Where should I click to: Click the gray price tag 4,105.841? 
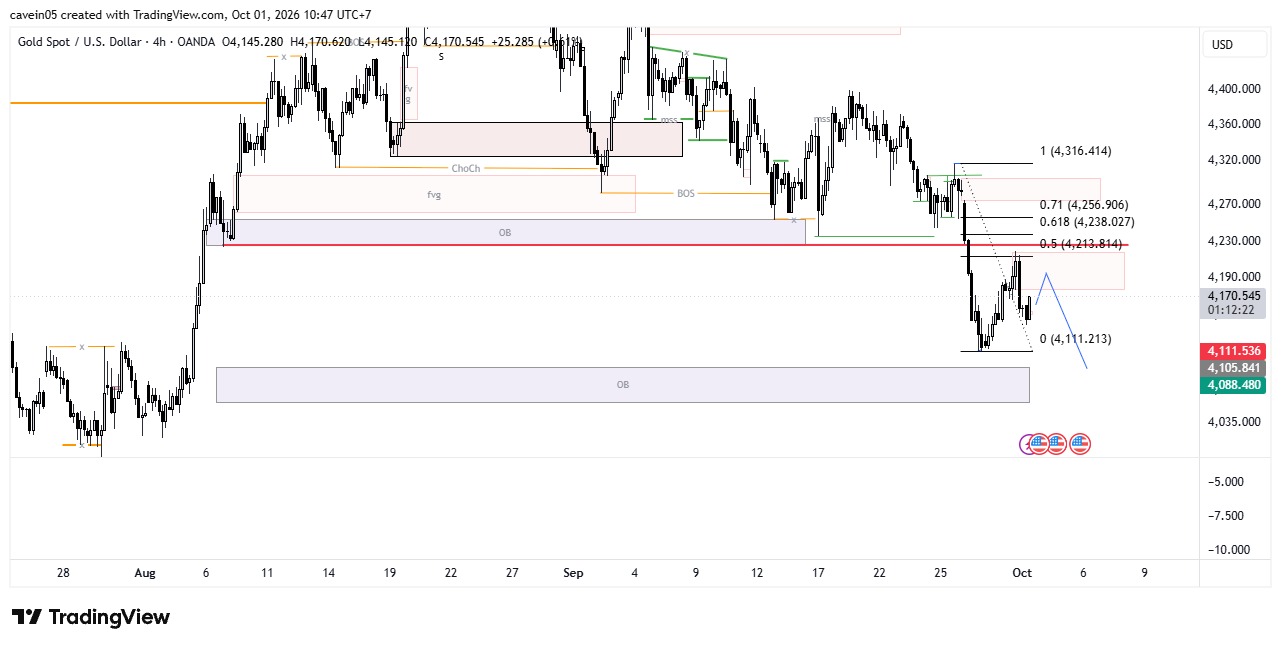[1232, 368]
